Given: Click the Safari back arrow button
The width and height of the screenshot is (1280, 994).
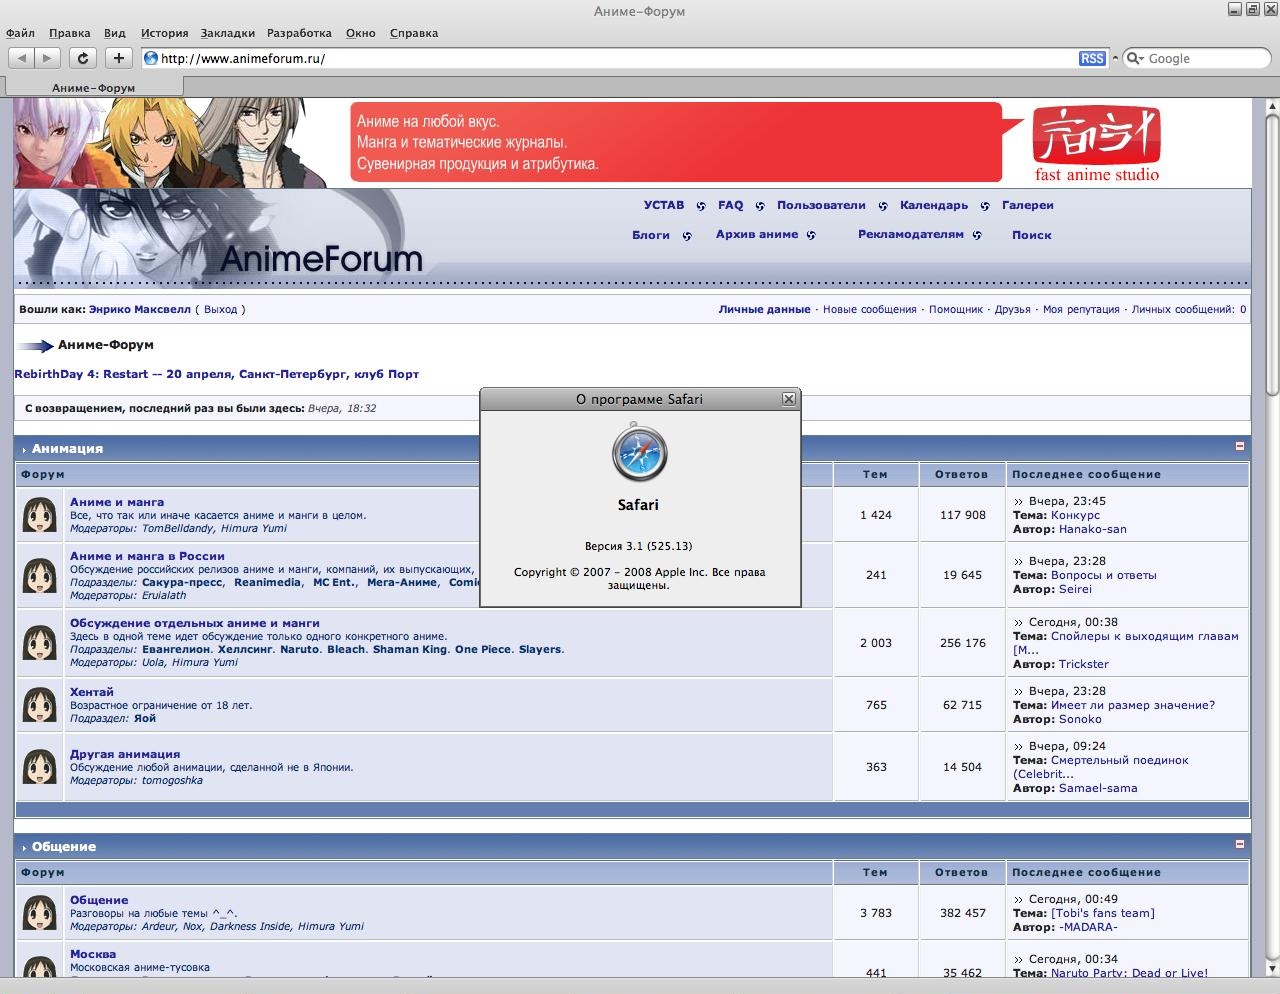Looking at the screenshot, I should point(21,58).
